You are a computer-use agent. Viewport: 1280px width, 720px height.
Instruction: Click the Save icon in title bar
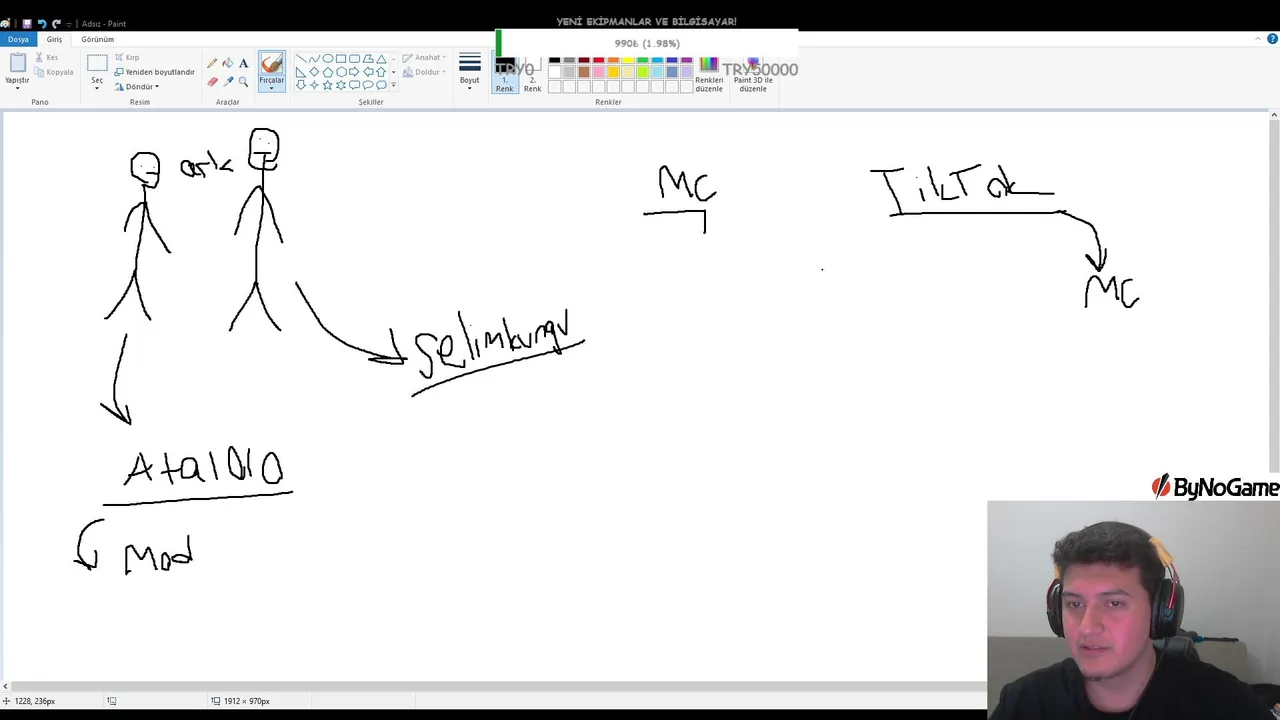[x=27, y=23]
